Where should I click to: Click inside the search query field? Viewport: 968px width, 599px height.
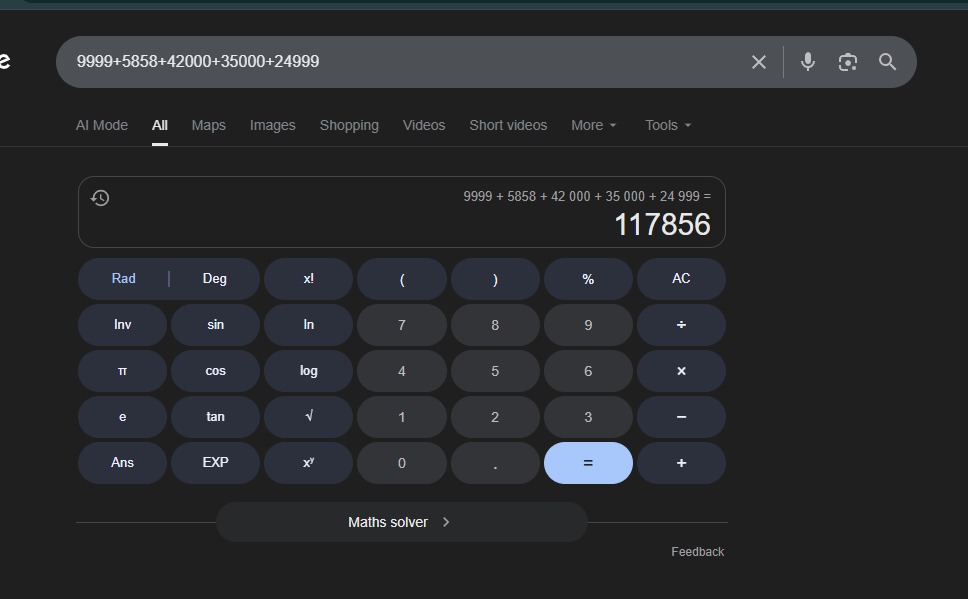(x=400, y=62)
